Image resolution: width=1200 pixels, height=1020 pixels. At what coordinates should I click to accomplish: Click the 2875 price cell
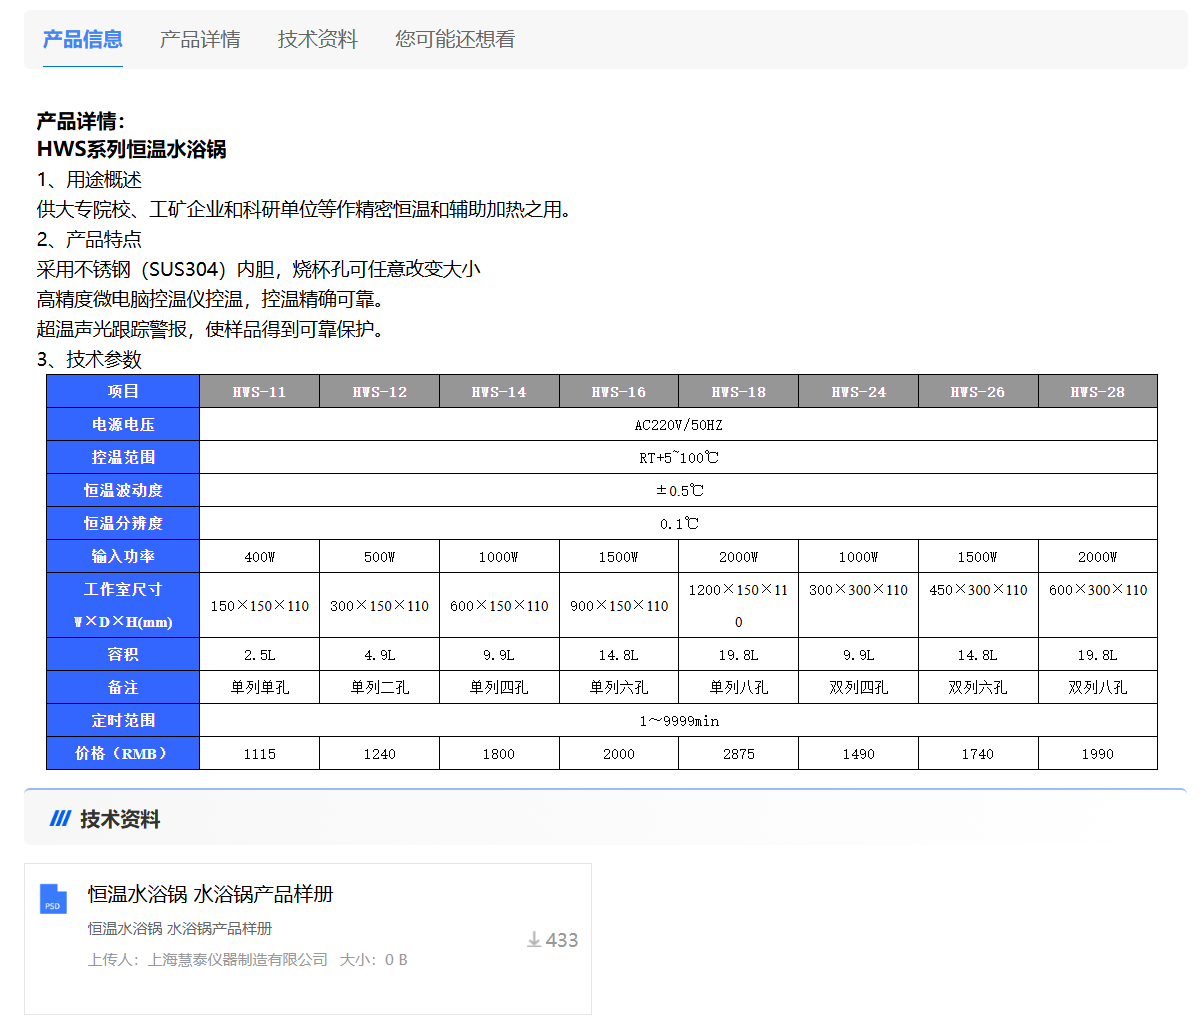pos(738,754)
